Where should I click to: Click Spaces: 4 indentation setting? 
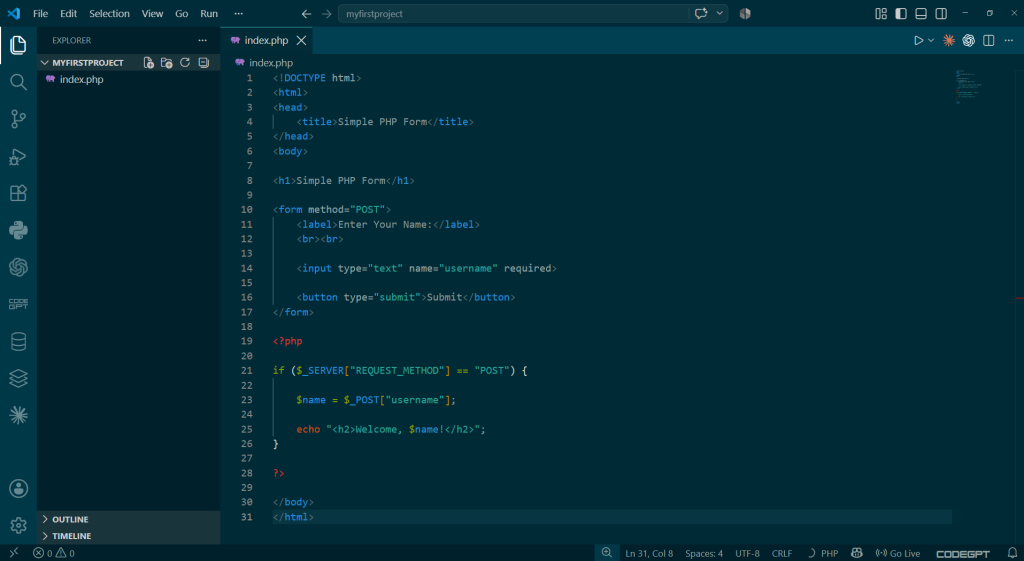click(x=704, y=553)
